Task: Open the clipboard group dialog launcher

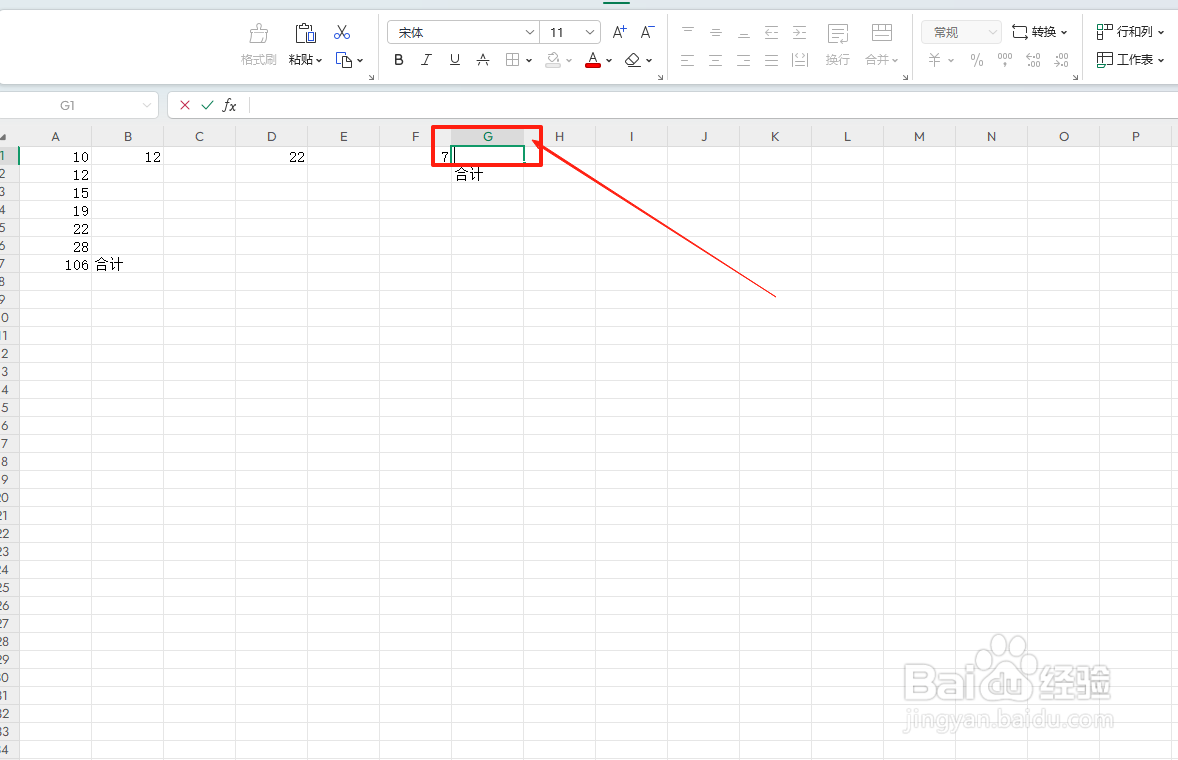Action: (371, 77)
